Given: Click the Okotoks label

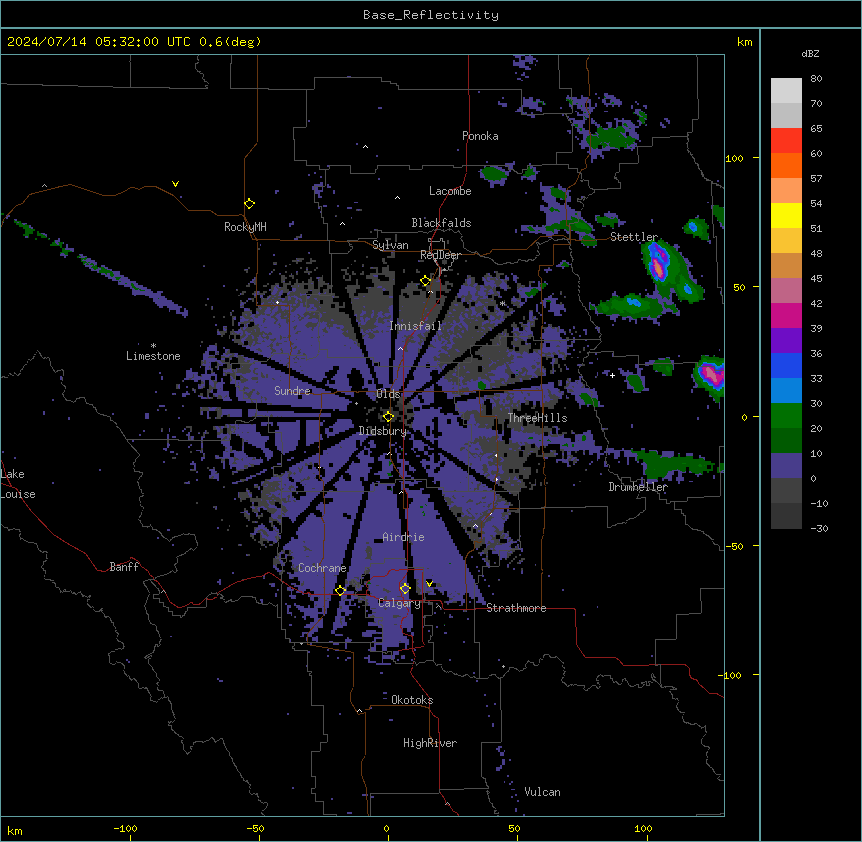Looking at the screenshot, I should [x=412, y=700].
